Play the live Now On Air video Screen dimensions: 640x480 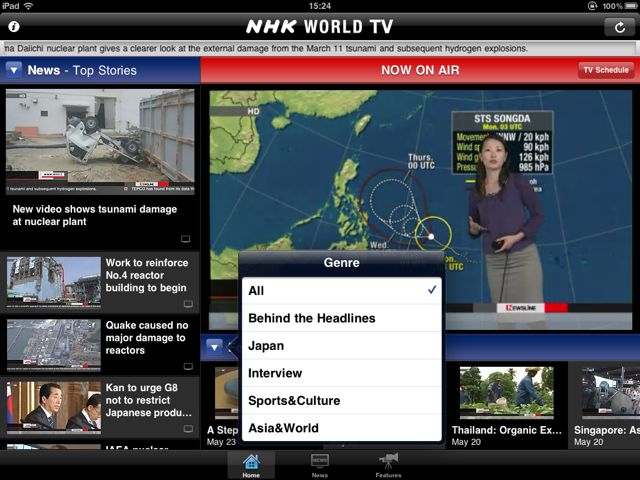420,209
